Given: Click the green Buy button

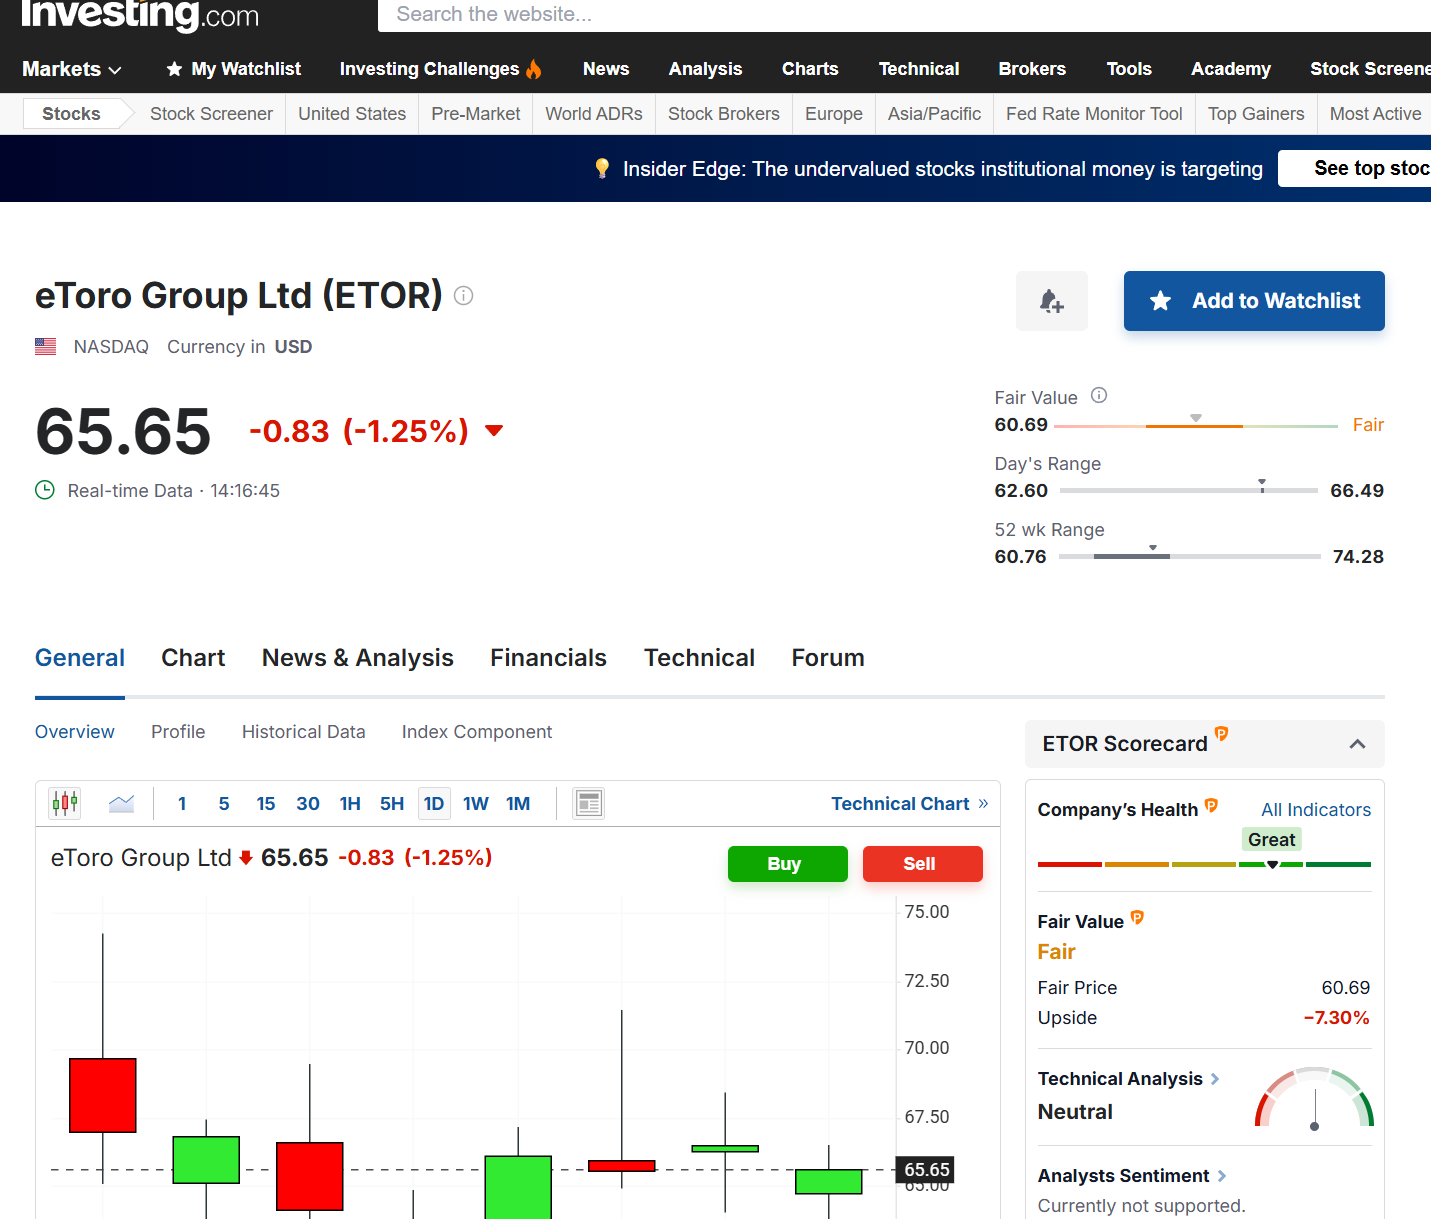Looking at the screenshot, I should 788,864.
